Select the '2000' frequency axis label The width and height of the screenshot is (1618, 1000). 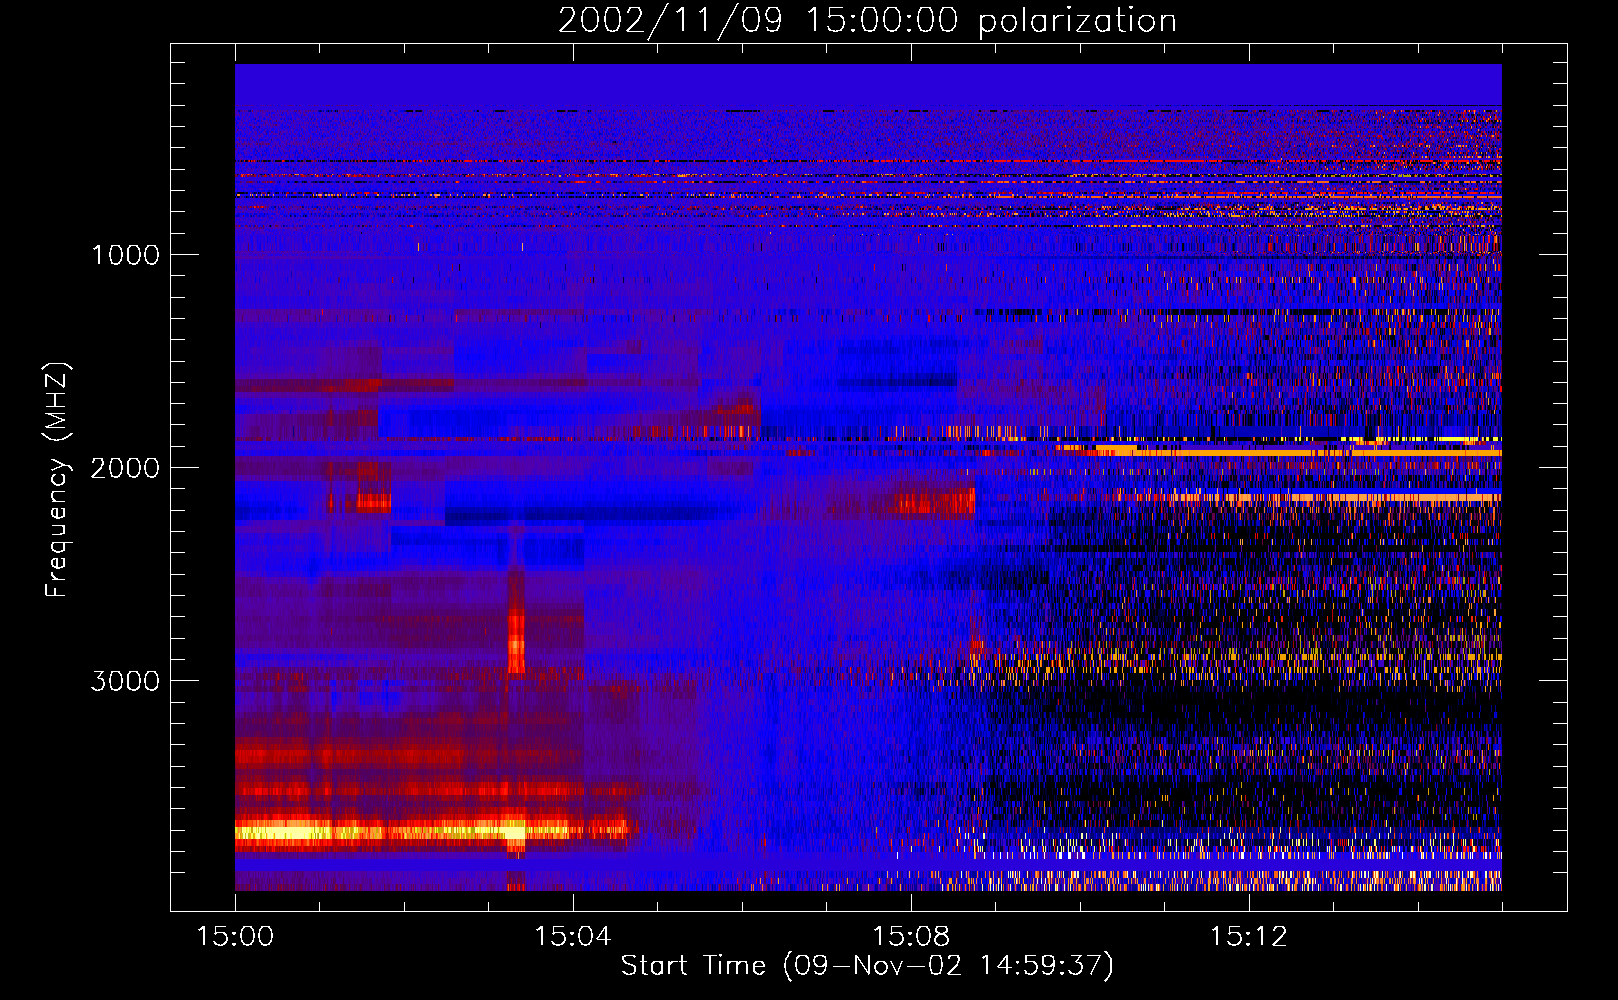[125, 468]
